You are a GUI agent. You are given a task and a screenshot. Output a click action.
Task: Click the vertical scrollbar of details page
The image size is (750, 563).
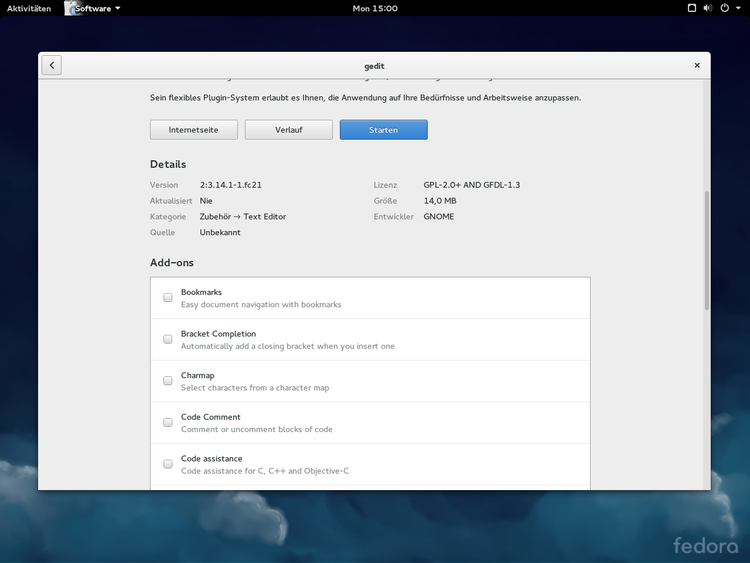pyautogui.click(x=706, y=250)
